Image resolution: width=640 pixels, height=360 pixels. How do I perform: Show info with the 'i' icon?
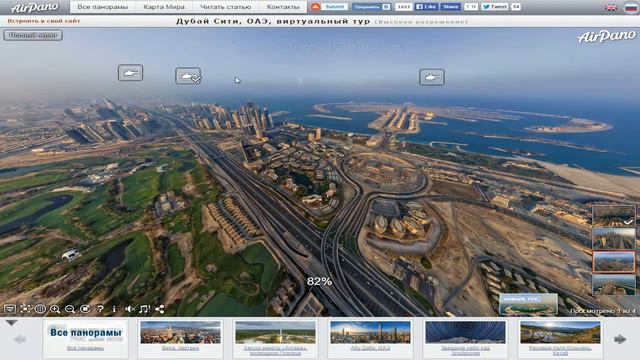tap(114, 309)
